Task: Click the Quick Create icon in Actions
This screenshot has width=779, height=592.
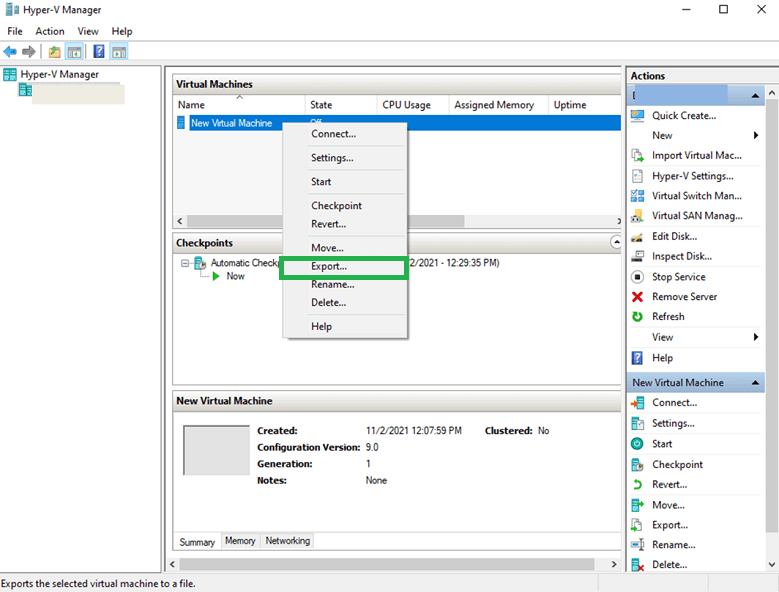Action: pyautogui.click(x=637, y=116)
